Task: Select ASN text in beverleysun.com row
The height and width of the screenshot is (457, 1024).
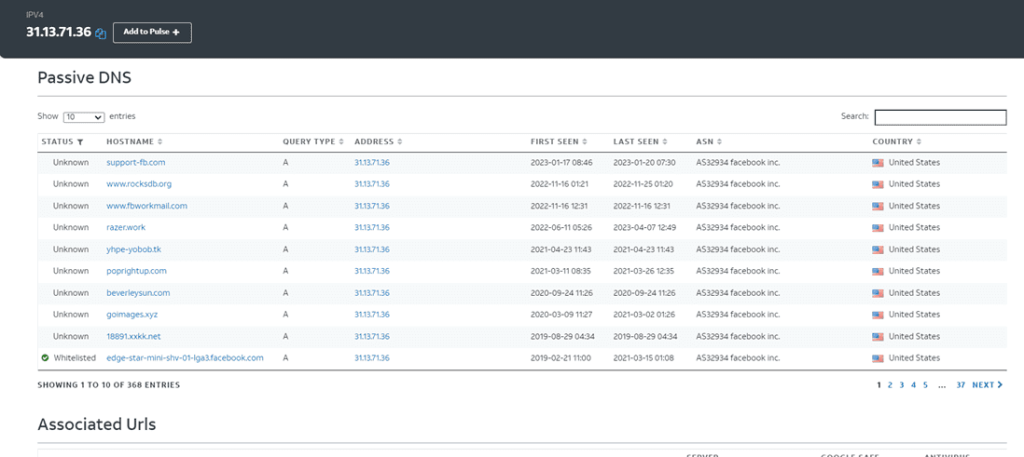Action: tap(738, 292)
